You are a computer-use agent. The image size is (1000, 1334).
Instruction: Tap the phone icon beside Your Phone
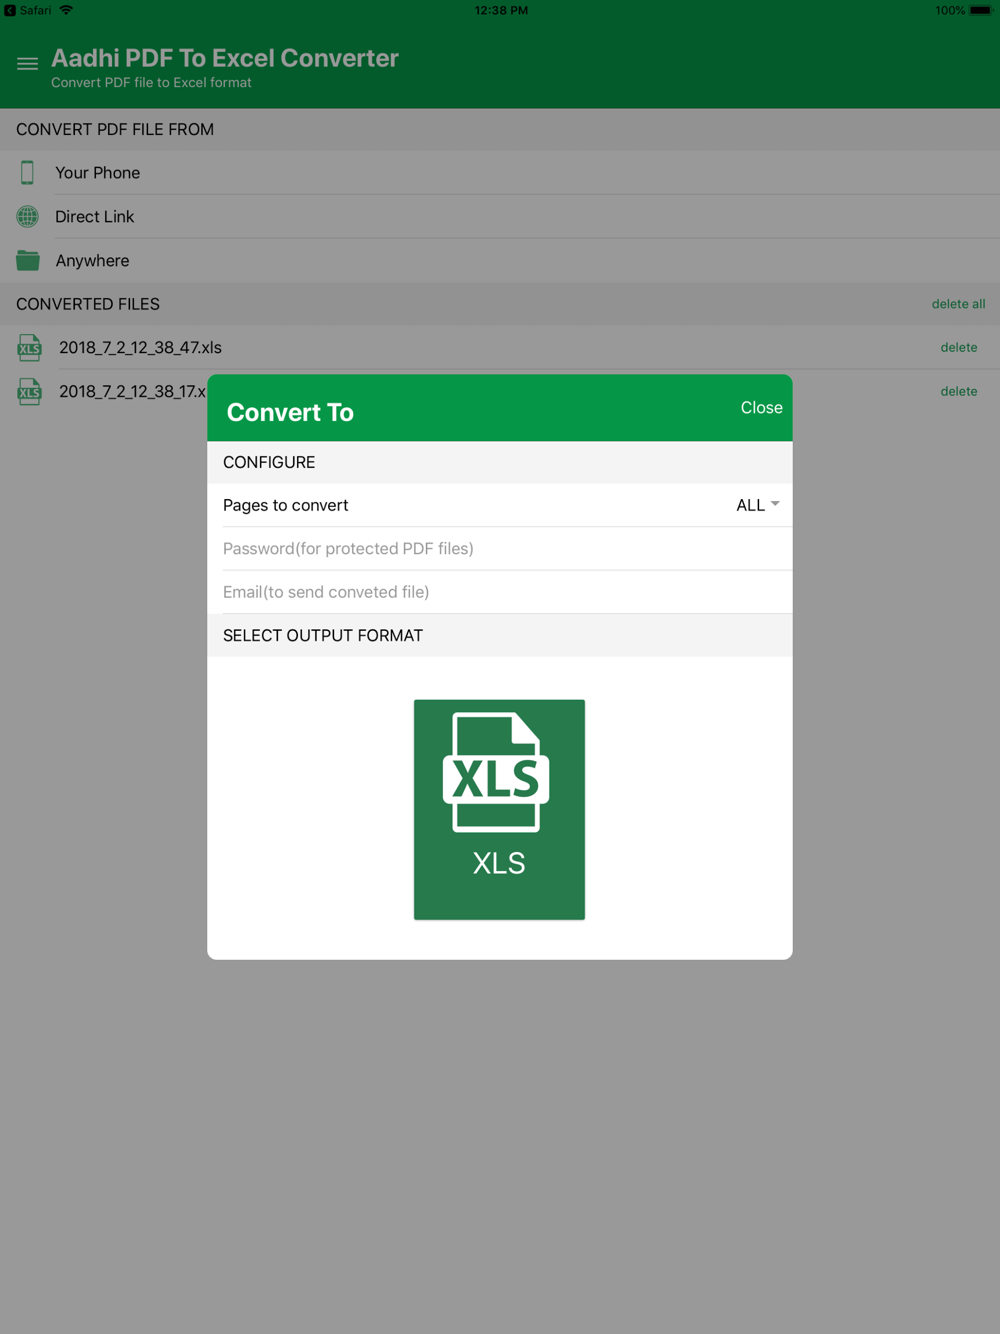28,172
